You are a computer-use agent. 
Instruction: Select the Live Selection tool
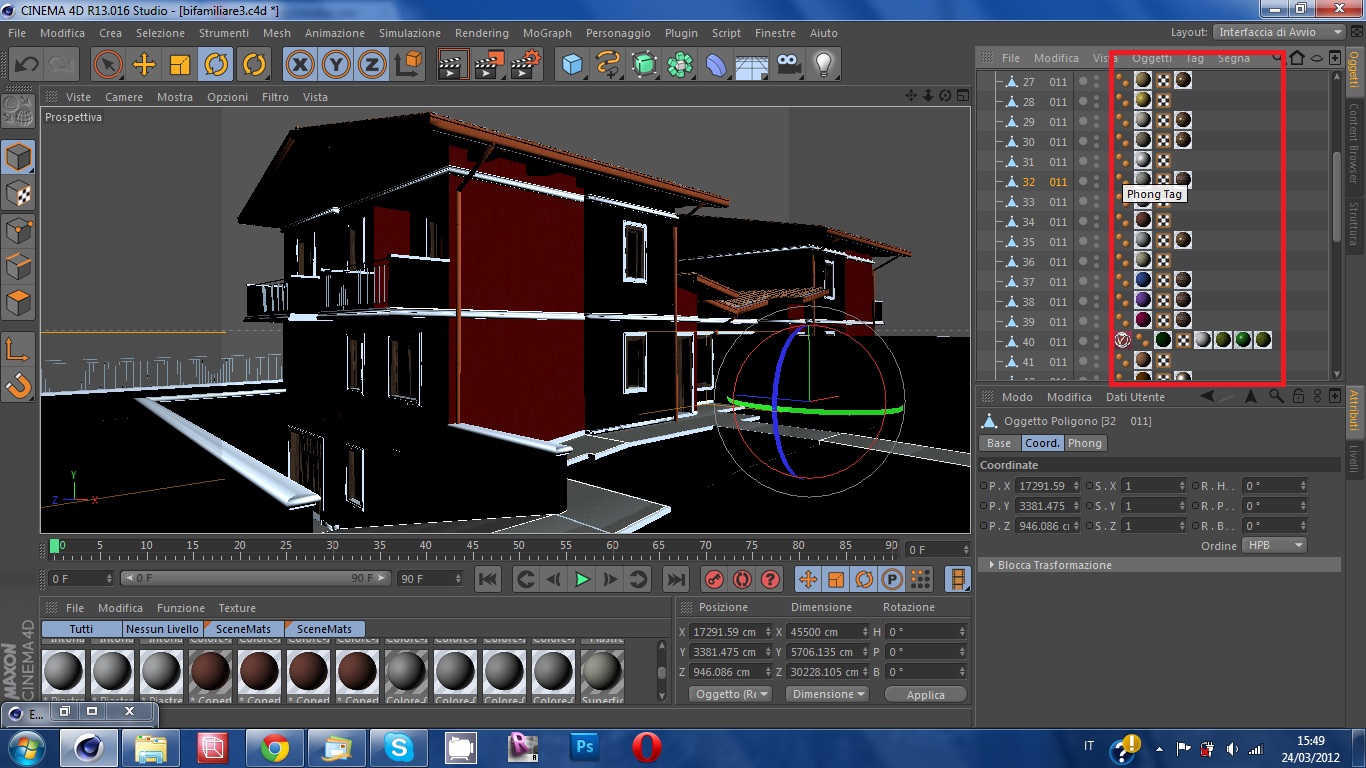click(108, 65)
